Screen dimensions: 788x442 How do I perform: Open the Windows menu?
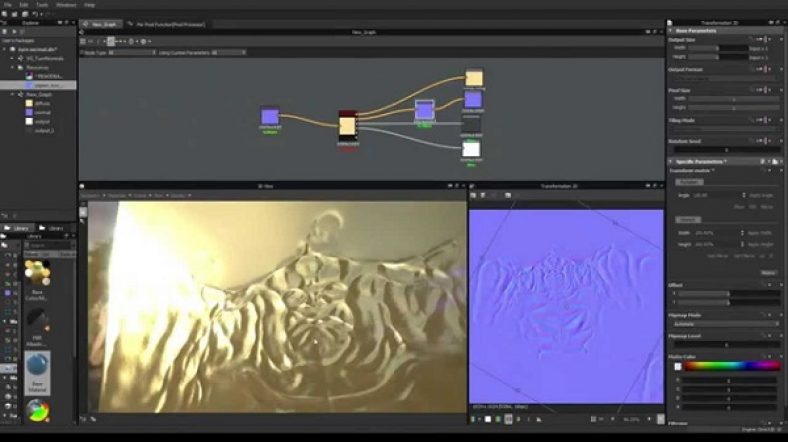(x=66, y=5)
